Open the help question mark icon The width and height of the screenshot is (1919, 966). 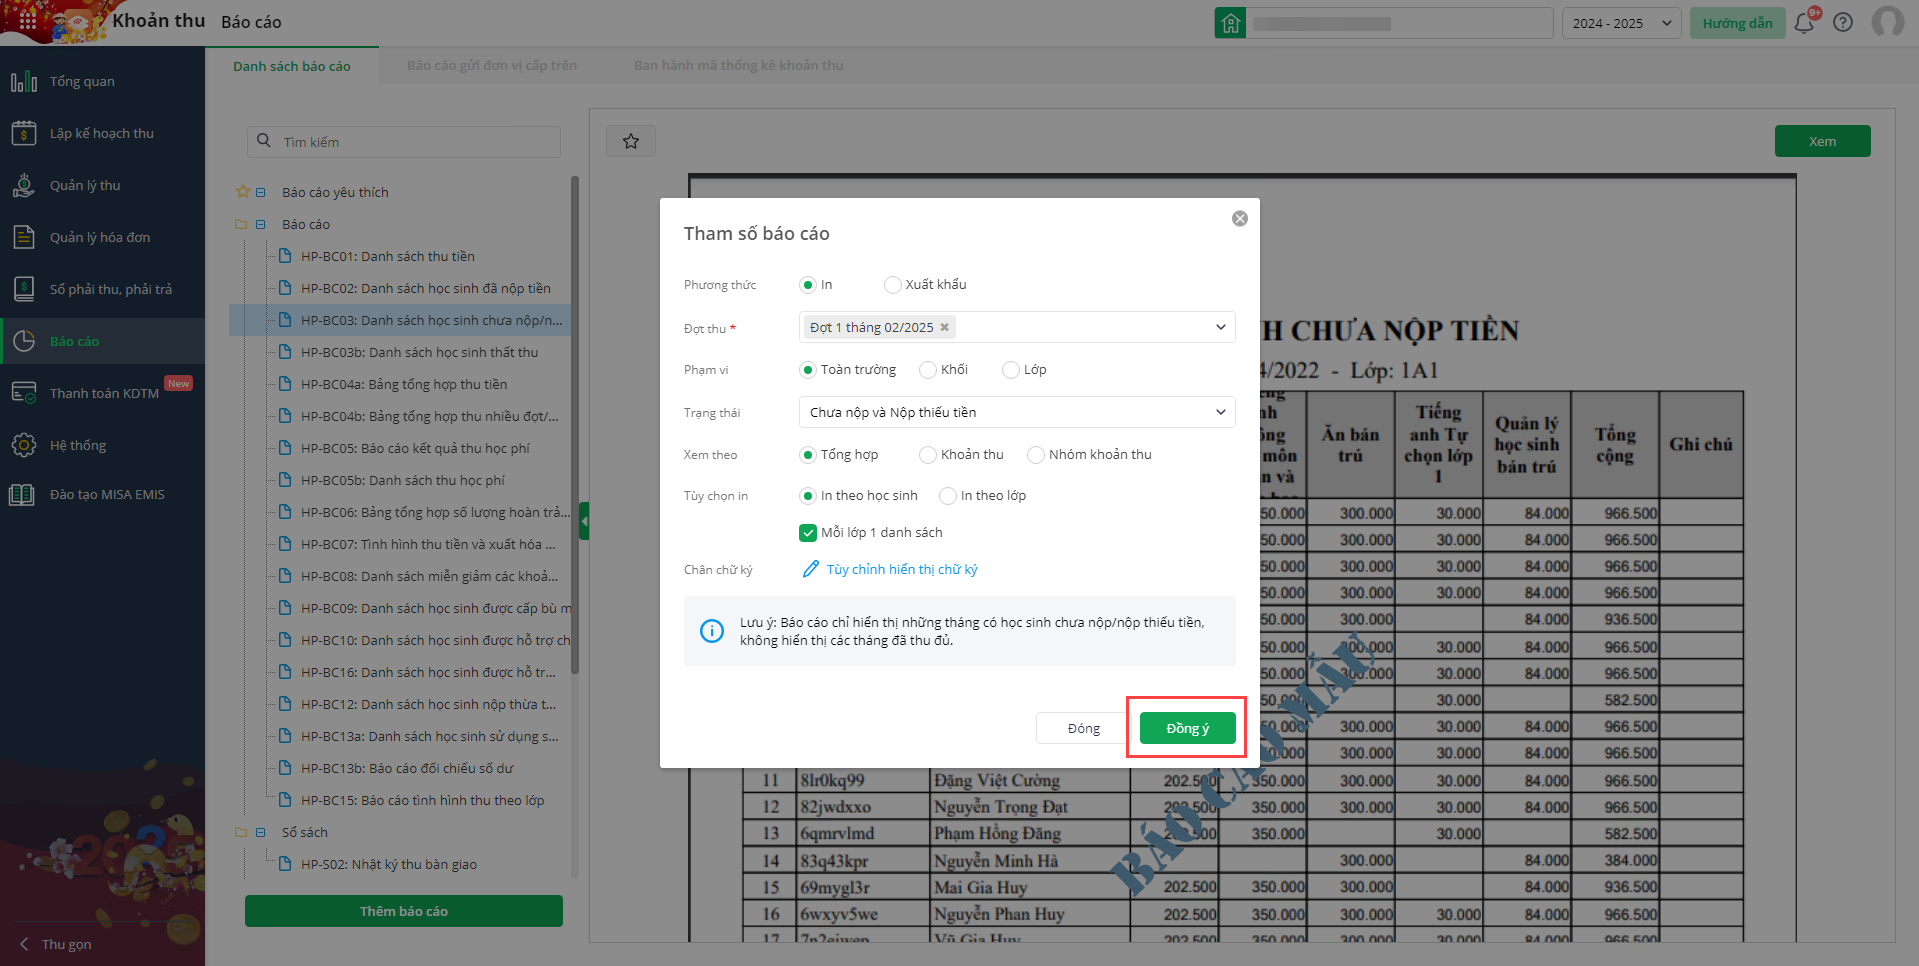click(x=1843, y=23)
